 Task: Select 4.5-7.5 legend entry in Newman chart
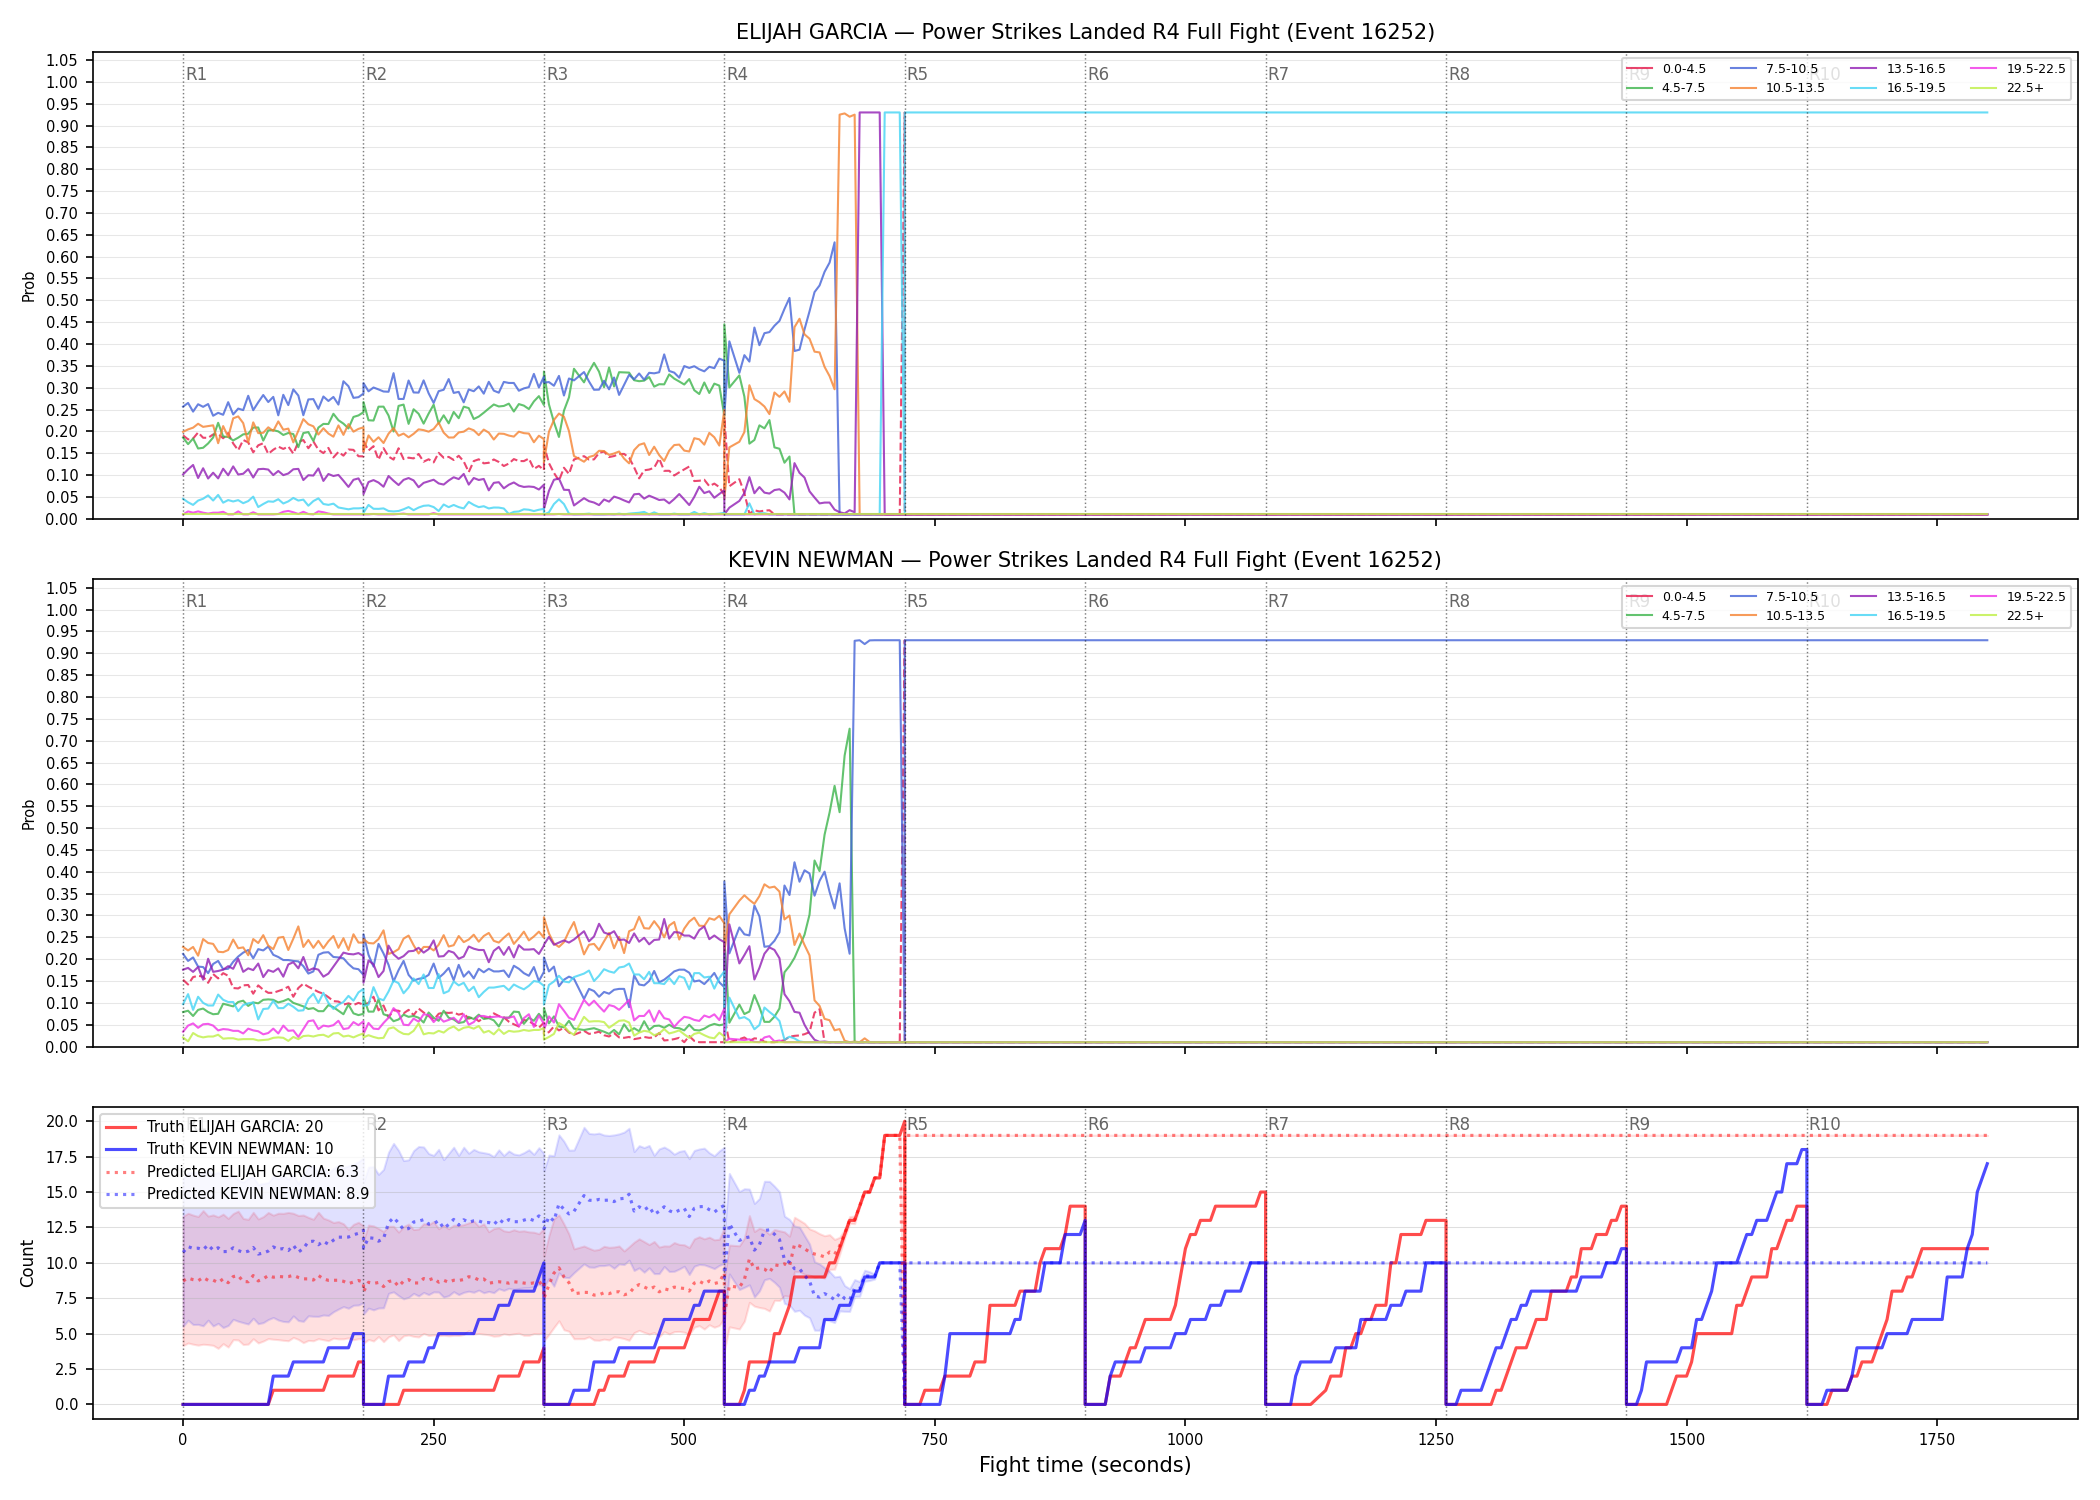pyautogui.click(x=1666, y=616)
